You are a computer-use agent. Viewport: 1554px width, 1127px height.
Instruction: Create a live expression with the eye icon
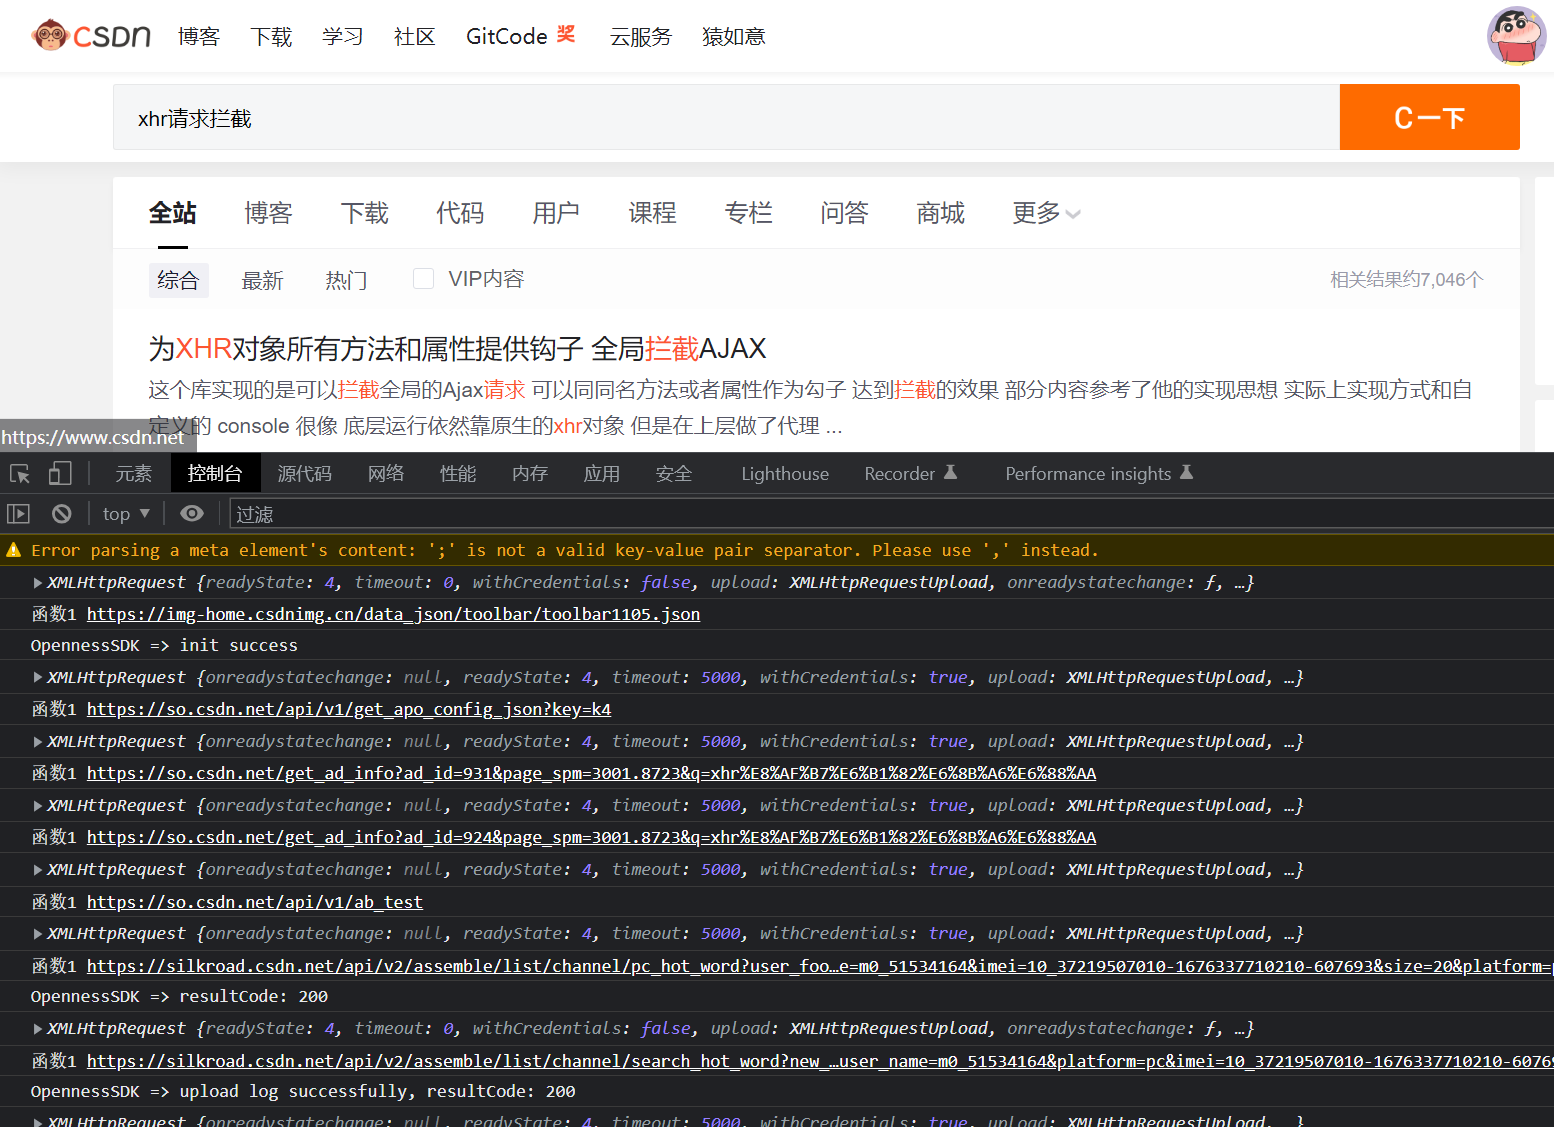point(191,513)
